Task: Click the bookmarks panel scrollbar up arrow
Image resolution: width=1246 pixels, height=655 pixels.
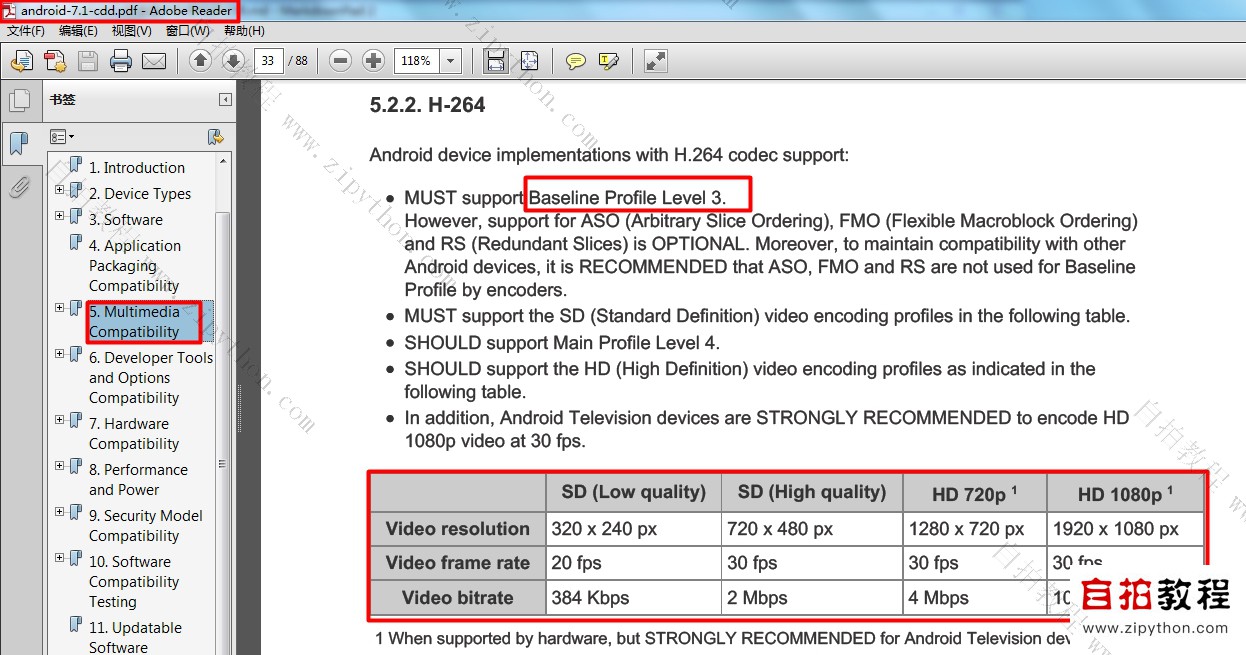Action: click(223, 161)
